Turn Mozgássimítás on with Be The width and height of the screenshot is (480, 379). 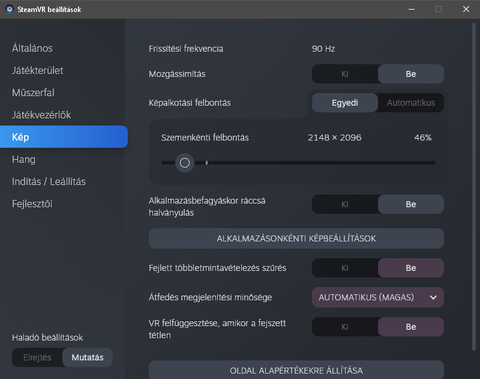coord(411,74)
